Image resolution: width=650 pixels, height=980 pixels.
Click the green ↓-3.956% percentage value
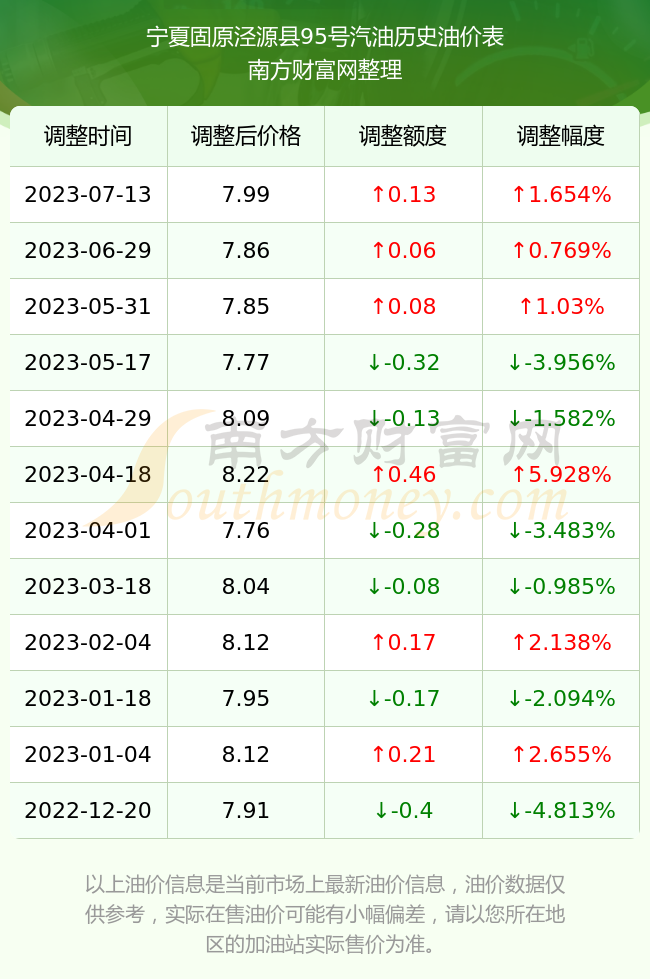pyautogui.click(x=561, y=362)
